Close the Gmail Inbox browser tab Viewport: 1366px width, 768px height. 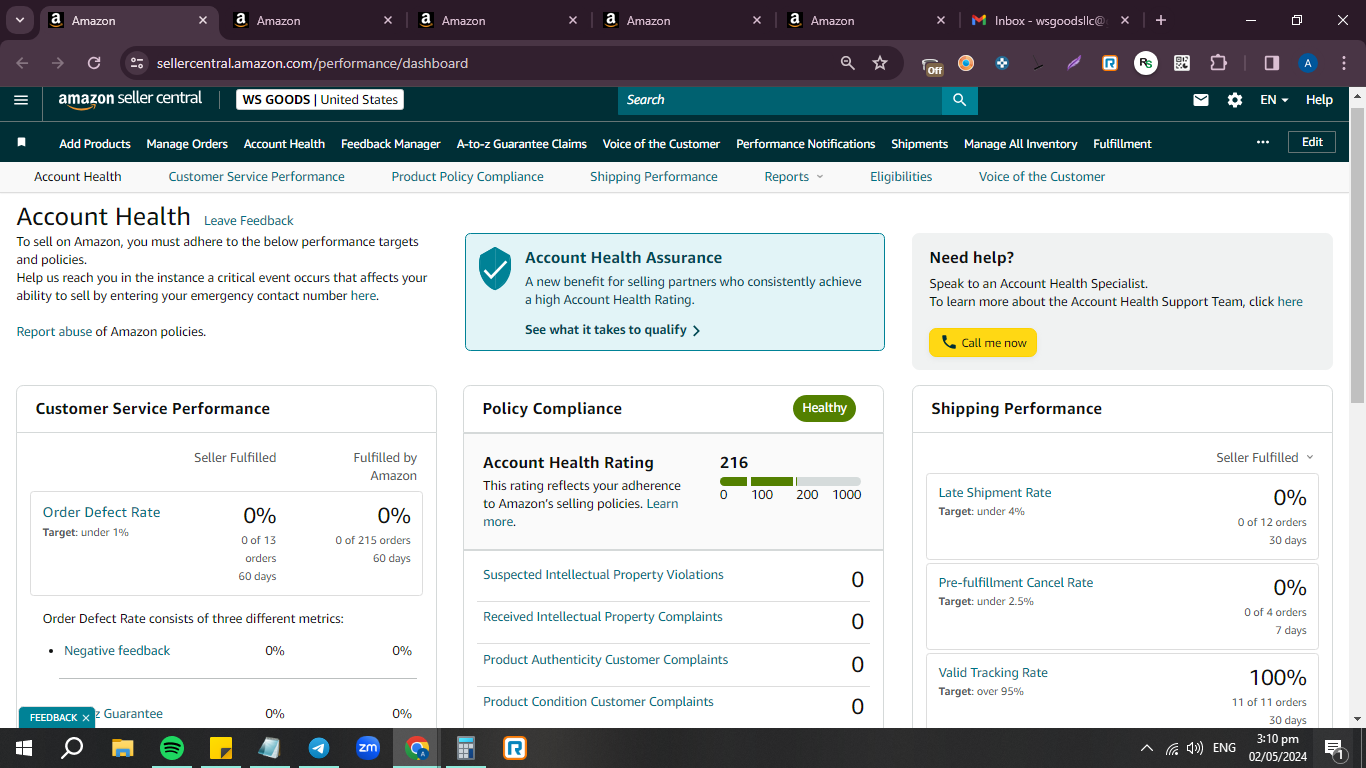1125,20
